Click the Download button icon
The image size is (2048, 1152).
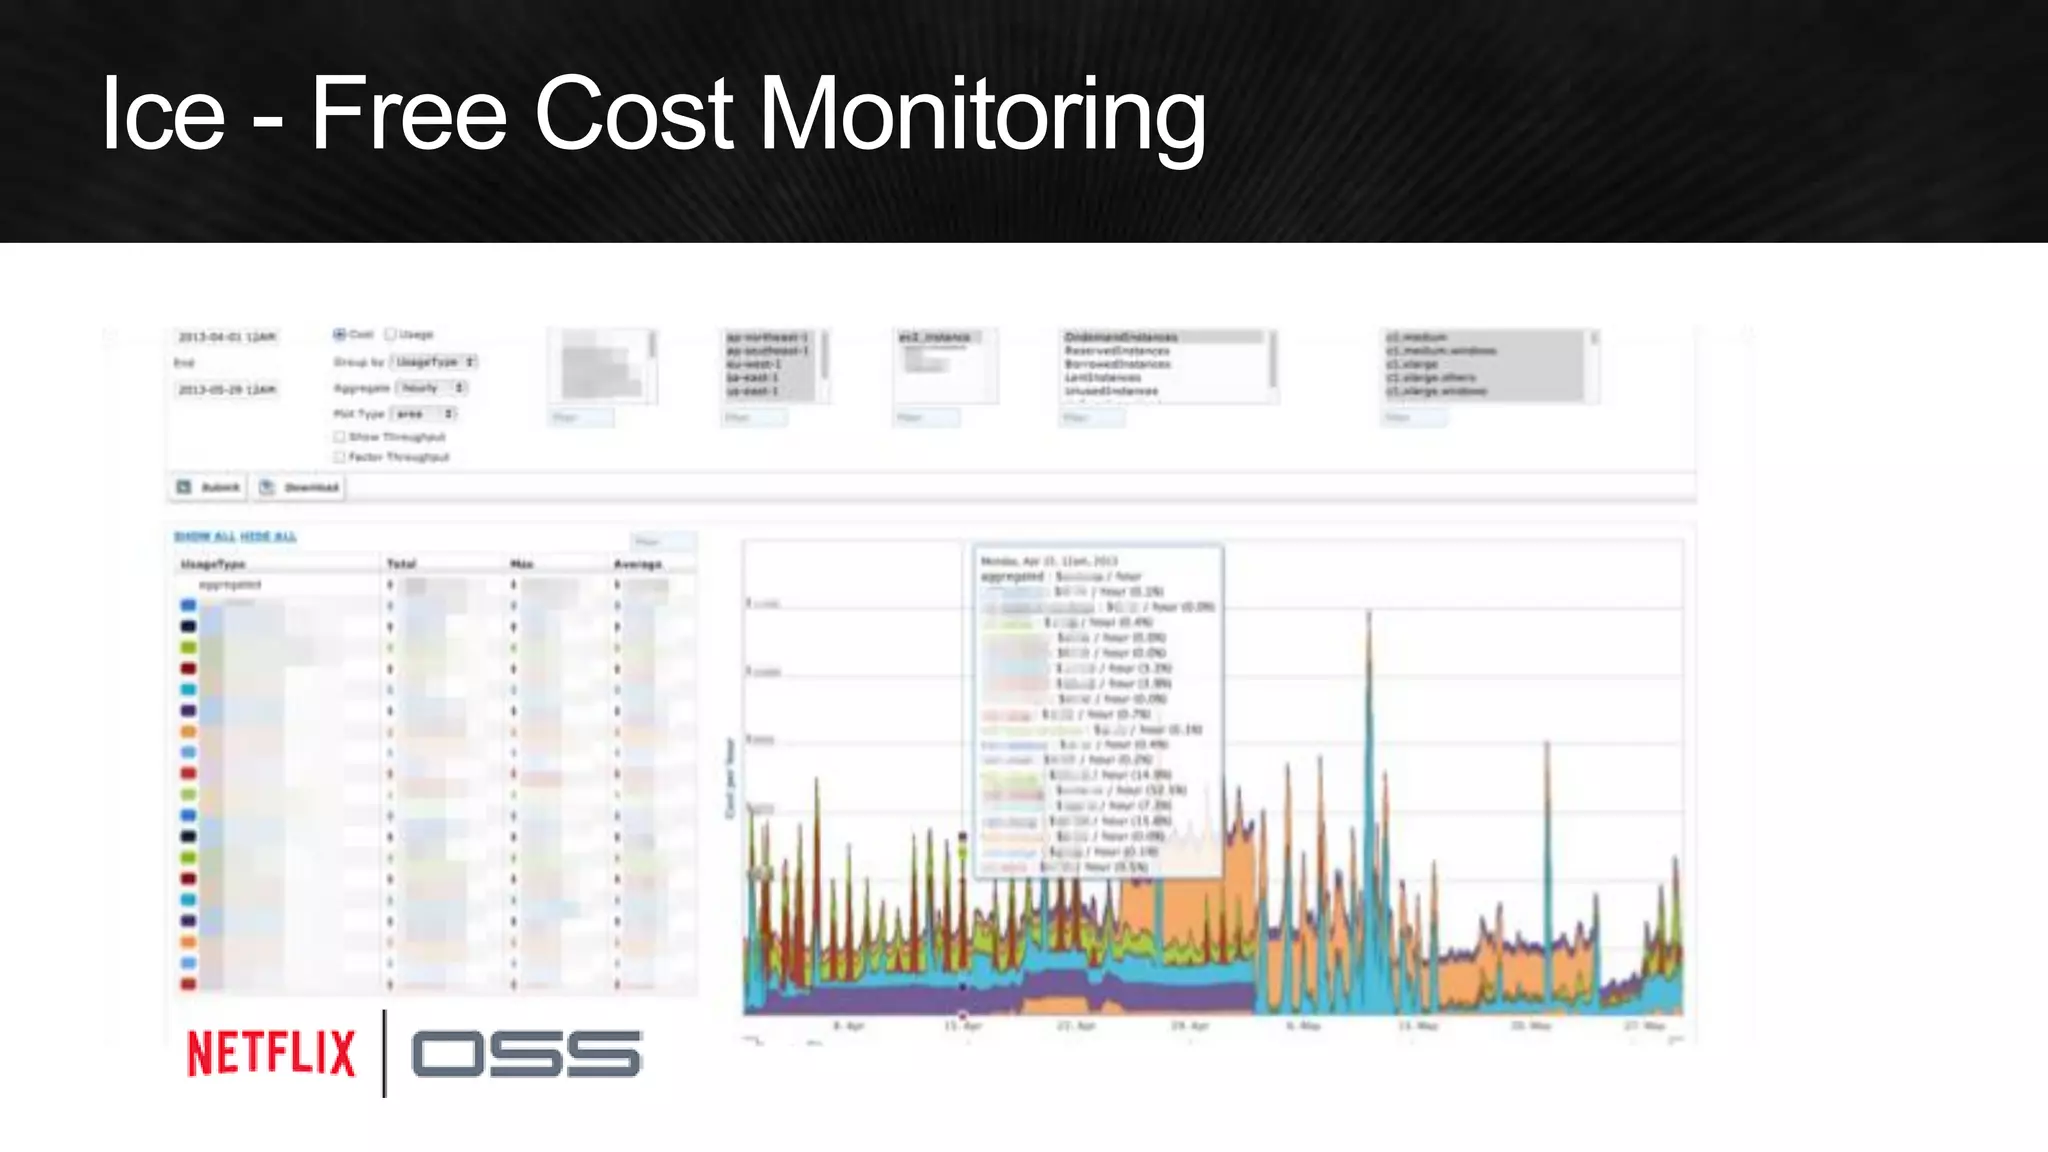(267, 487)
